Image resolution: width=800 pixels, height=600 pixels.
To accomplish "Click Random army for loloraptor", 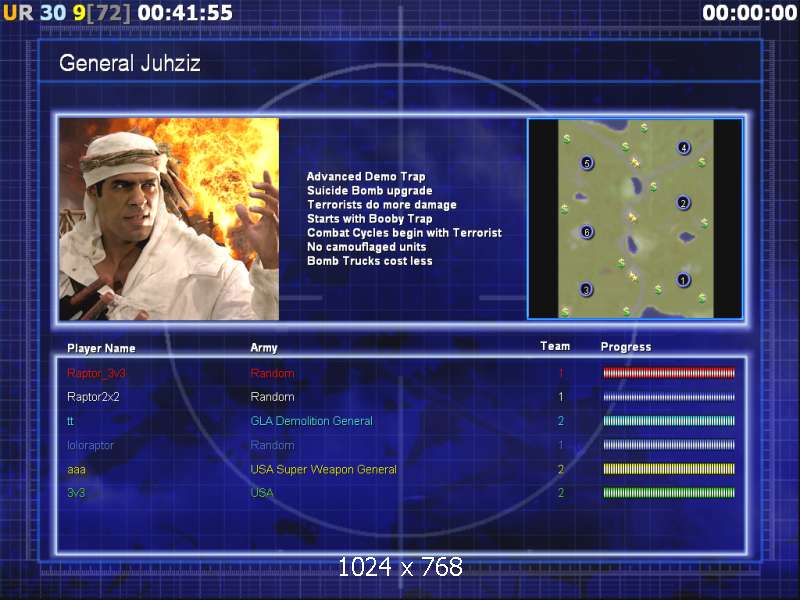I will (272, 445).
